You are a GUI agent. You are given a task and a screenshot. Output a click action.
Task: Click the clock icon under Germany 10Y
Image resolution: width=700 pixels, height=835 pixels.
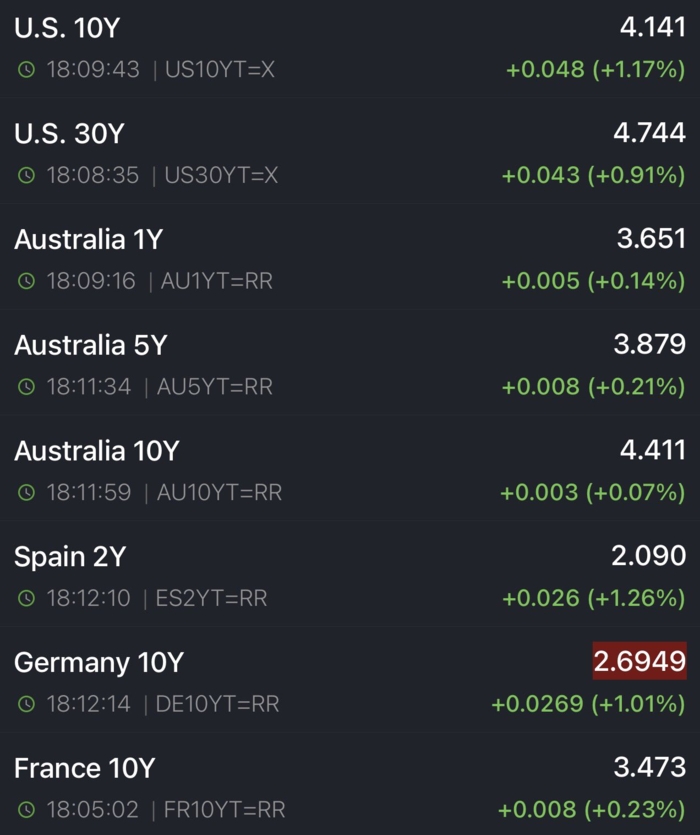pos(26,705)
